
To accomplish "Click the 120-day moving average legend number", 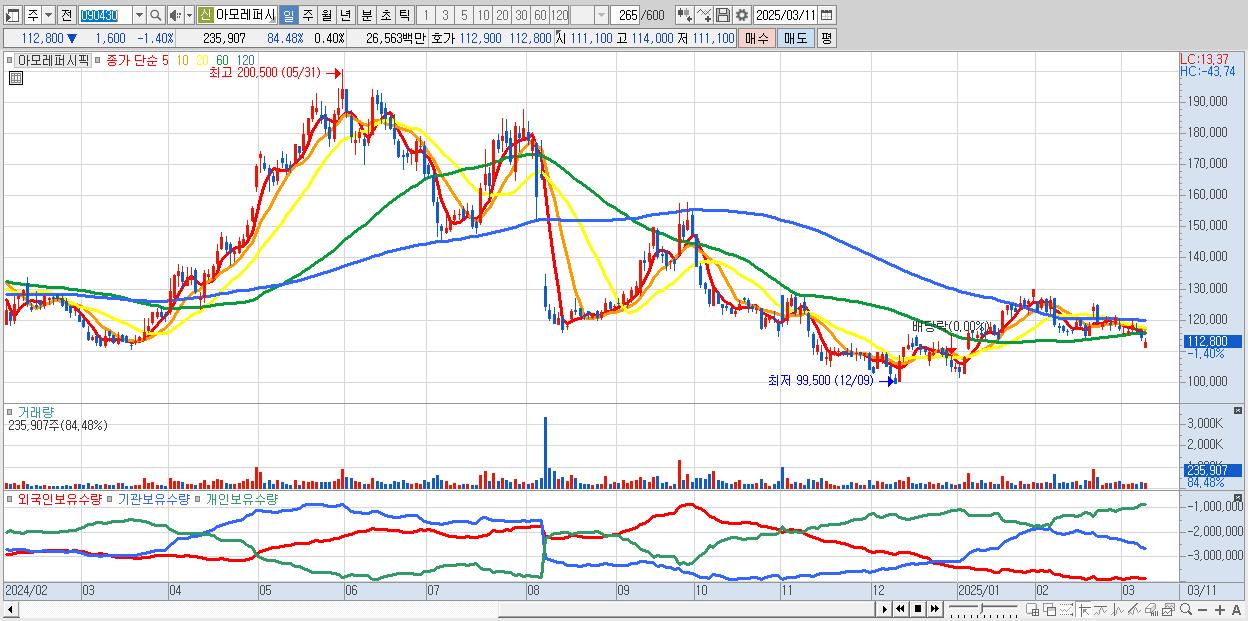I will tap(245, 60).
